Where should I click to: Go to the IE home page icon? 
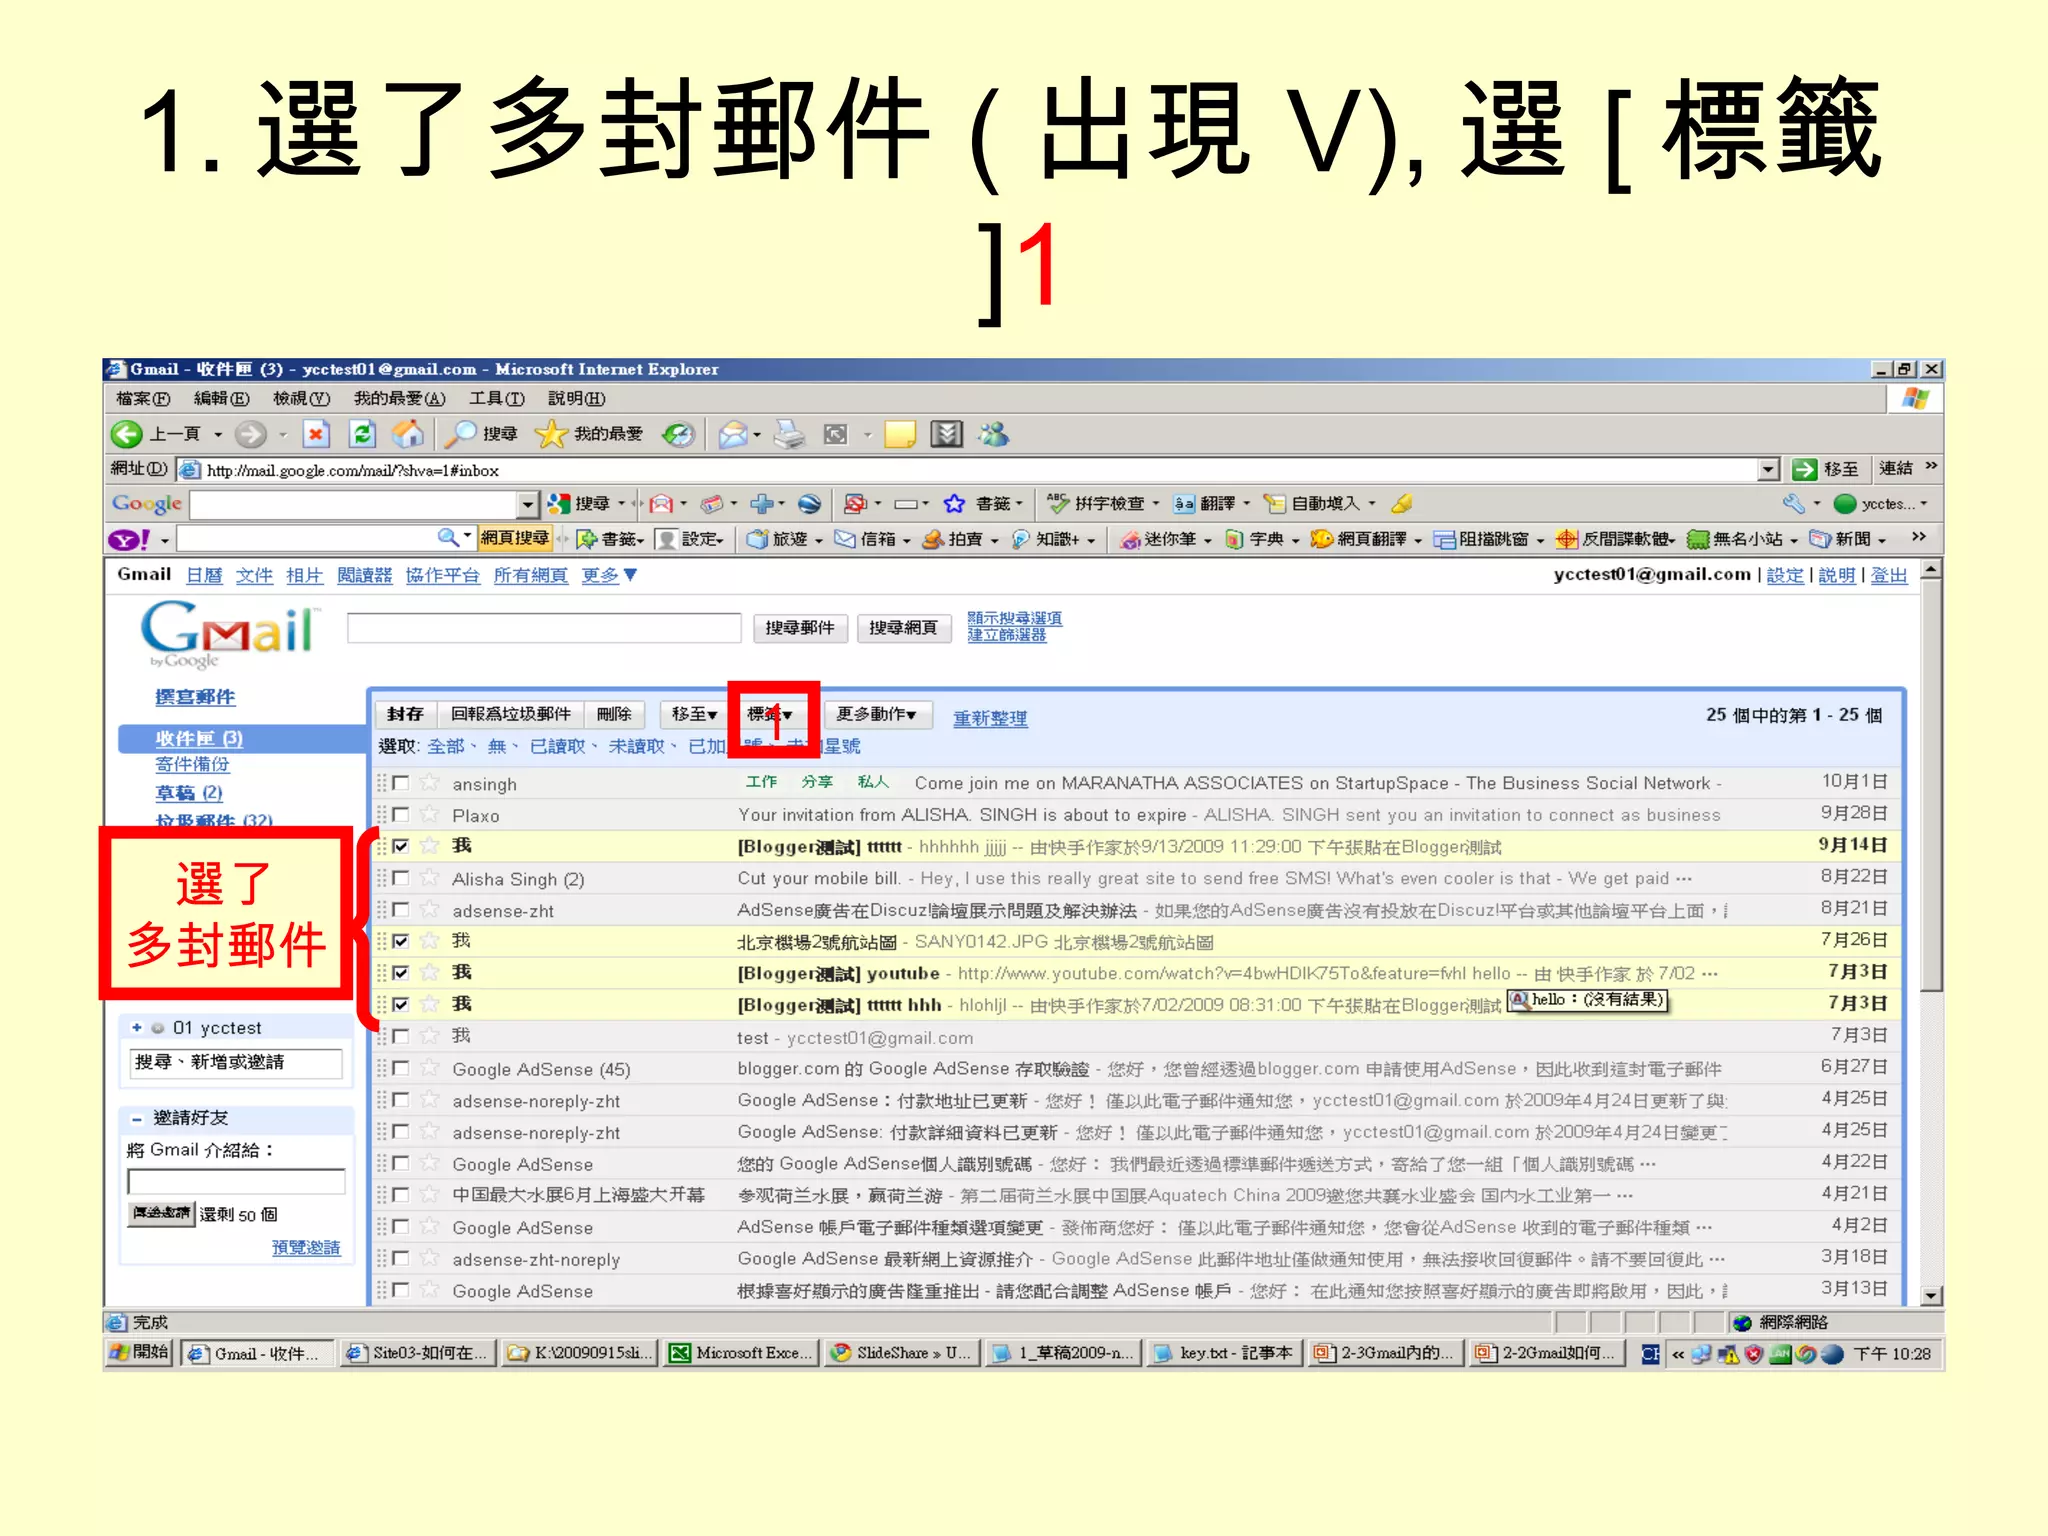click(x=407, y=433)
